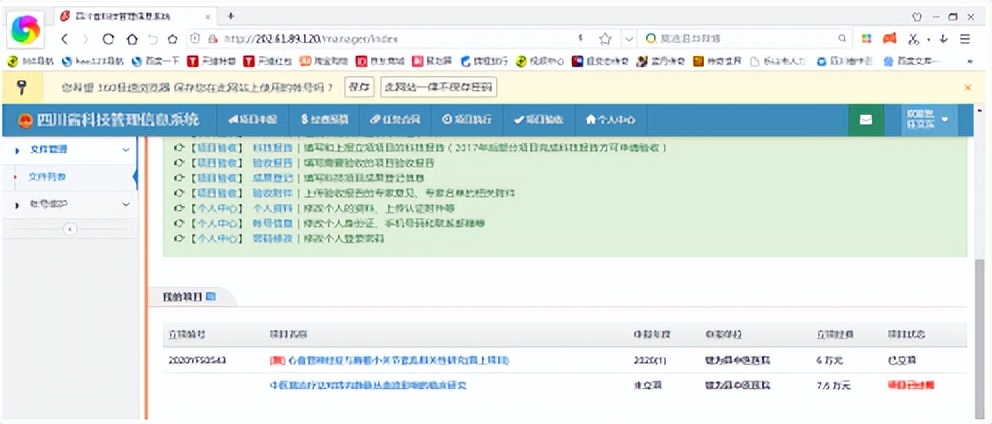This screenshot has height=424, width=992.
Task: Open the address bar history dropdown chevron
Action: [628, 39]
